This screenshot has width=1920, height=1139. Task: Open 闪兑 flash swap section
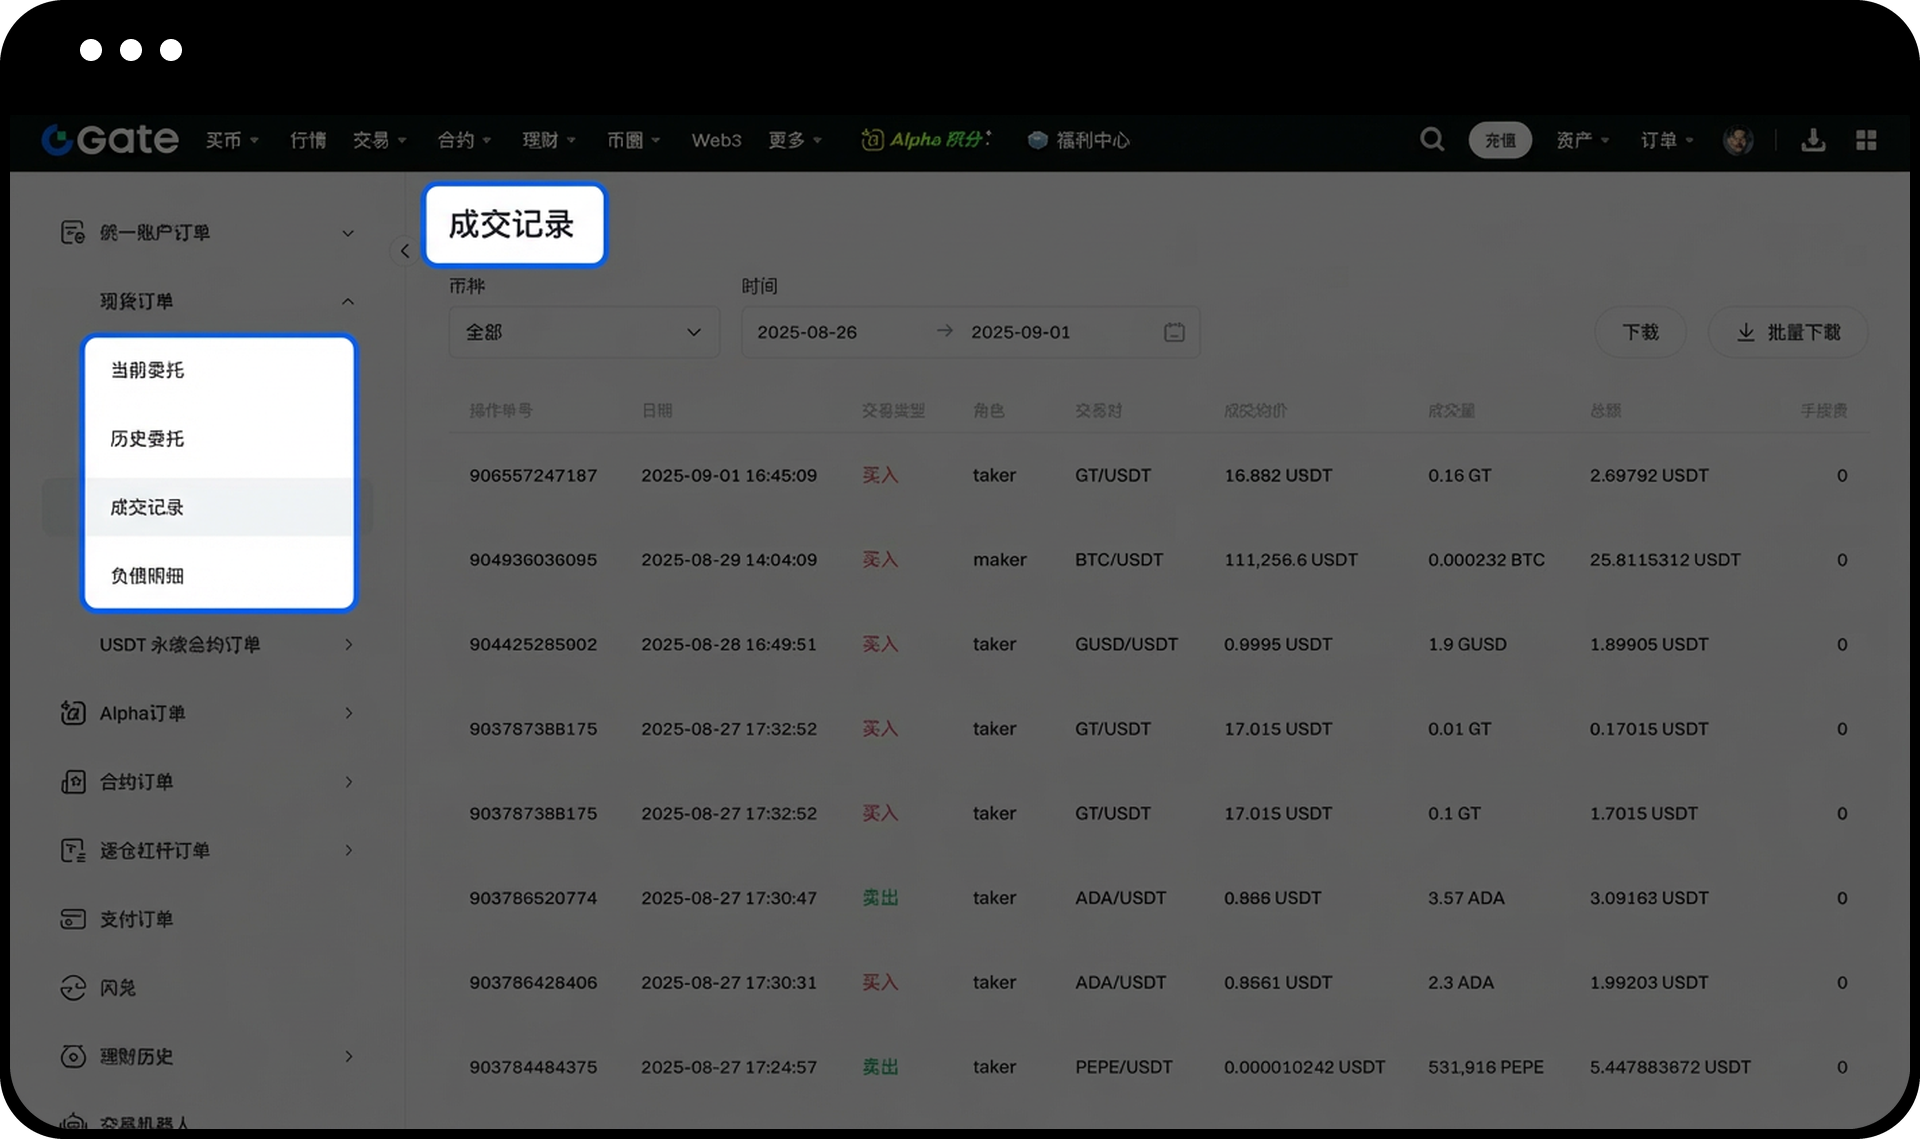(118, 988)
